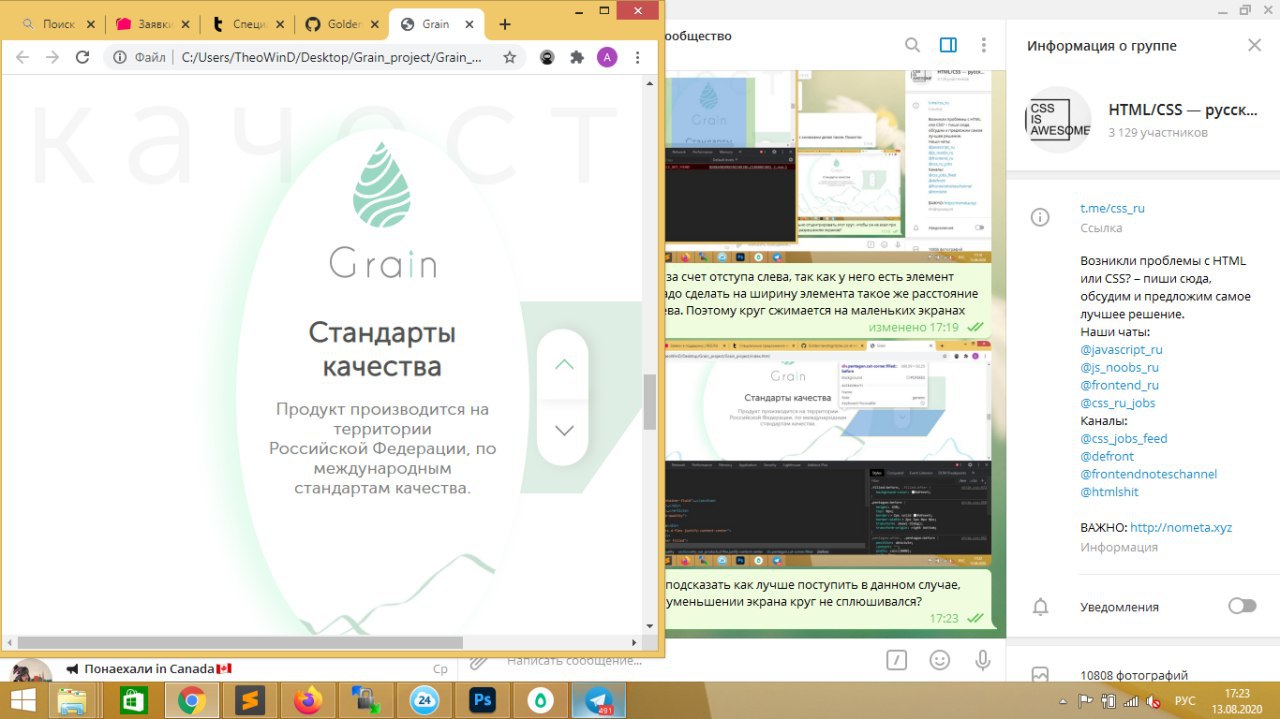1280x719 pixels.
Task: Open 10808 фотографий media section
Action: (x=1134, y=675)
